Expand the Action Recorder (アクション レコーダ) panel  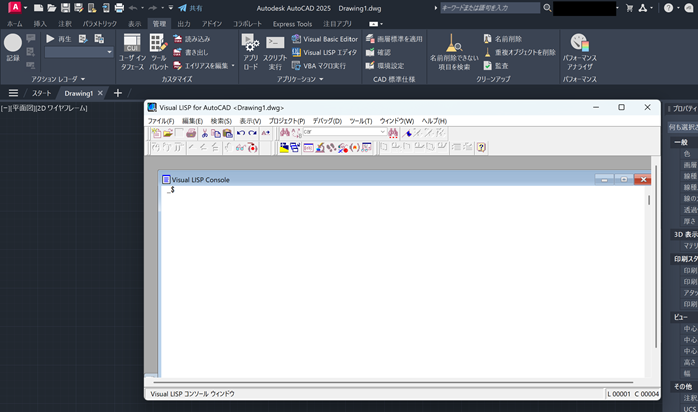[x=57, y=78]
